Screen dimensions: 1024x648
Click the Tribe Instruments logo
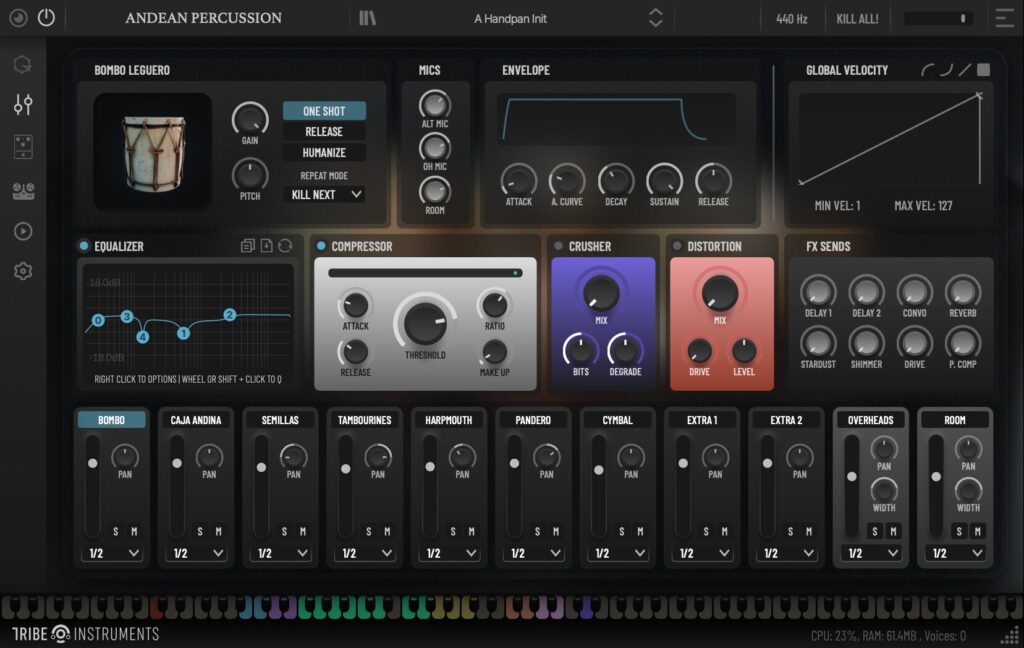(86, 634)
